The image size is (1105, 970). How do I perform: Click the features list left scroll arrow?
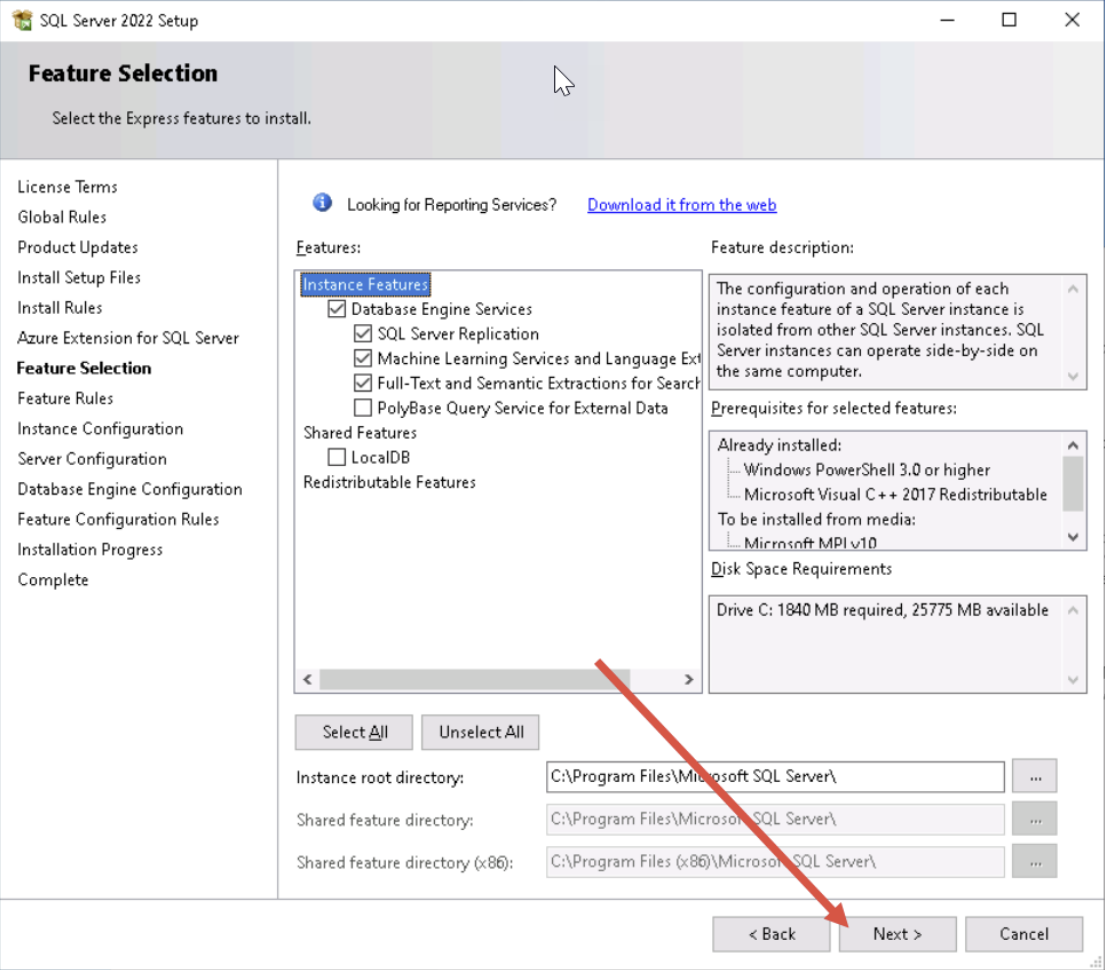307,680
